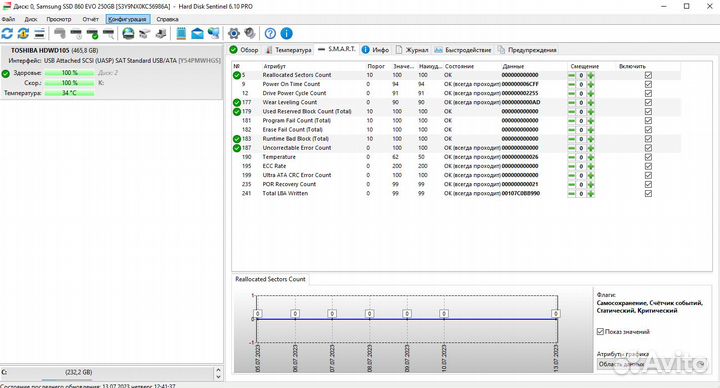This screenshot has width=720, height=388.
Task: Click the Атрибут column header
Action: (274, 67)
